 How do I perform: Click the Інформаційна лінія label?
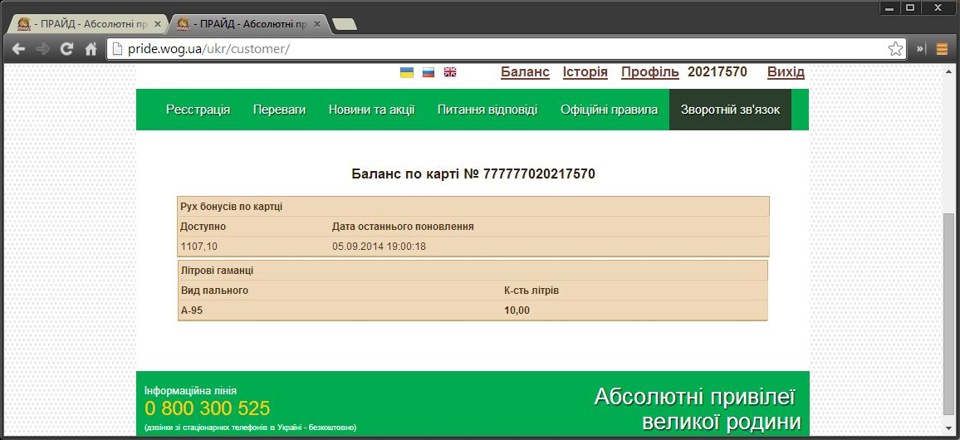190,390
